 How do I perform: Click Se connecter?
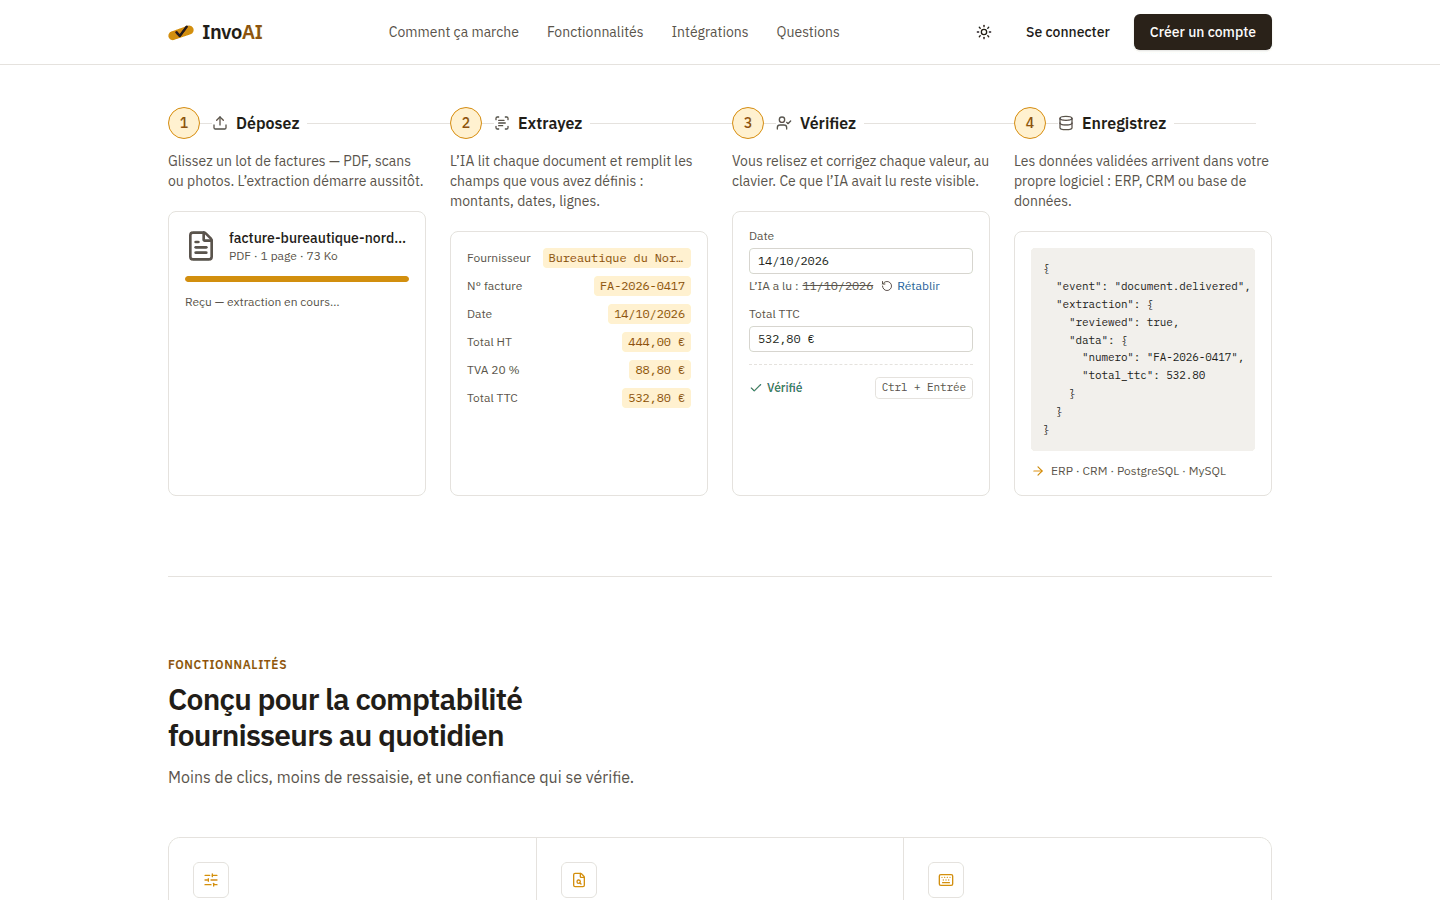(1068, 32)
